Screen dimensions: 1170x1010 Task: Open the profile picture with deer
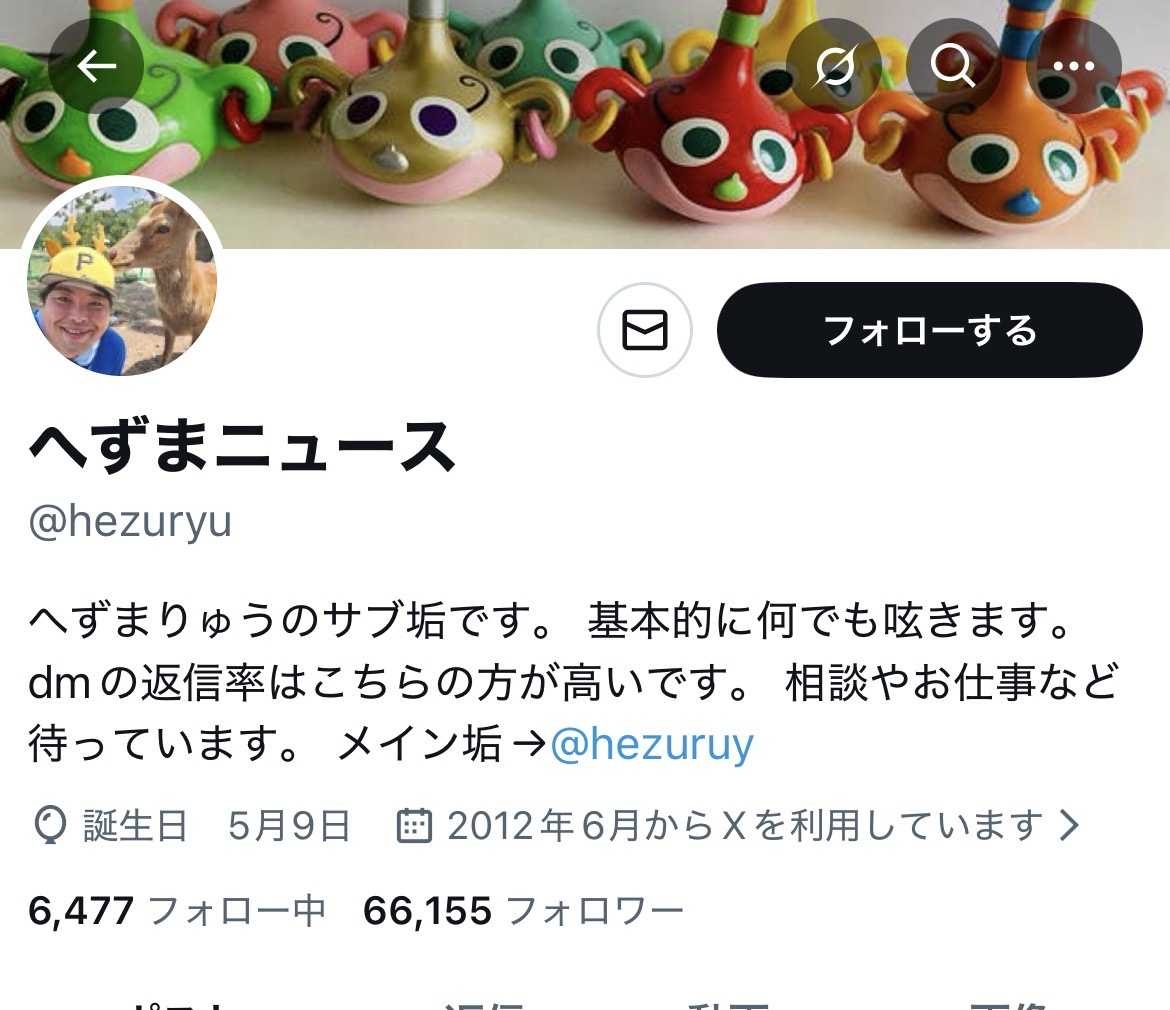point(122,278)
